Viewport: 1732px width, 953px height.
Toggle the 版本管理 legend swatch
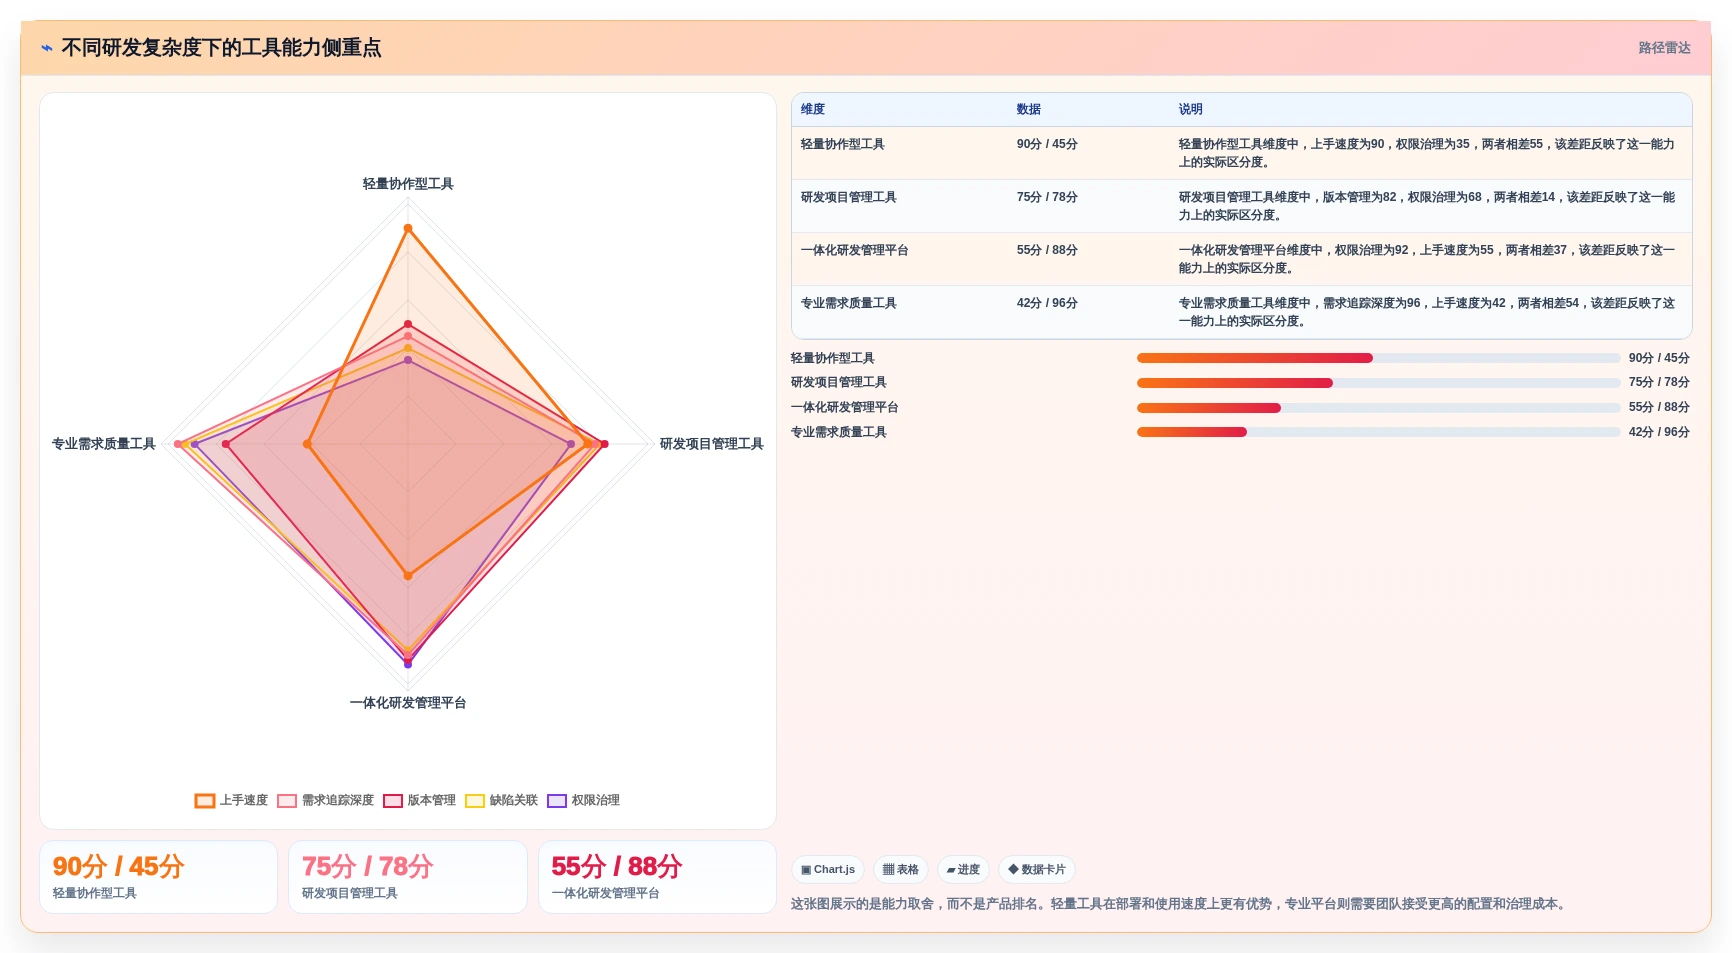[393, 801]
